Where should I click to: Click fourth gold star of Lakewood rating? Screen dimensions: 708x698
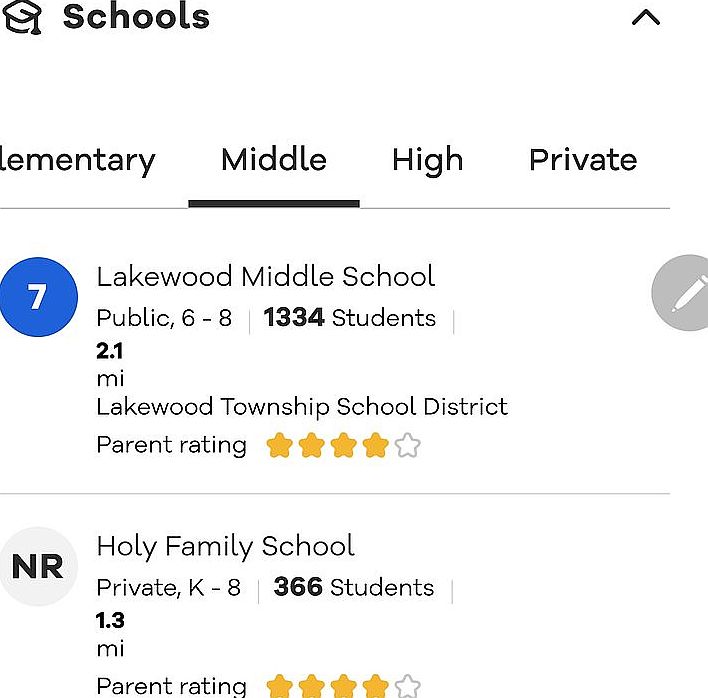[376, 445]
